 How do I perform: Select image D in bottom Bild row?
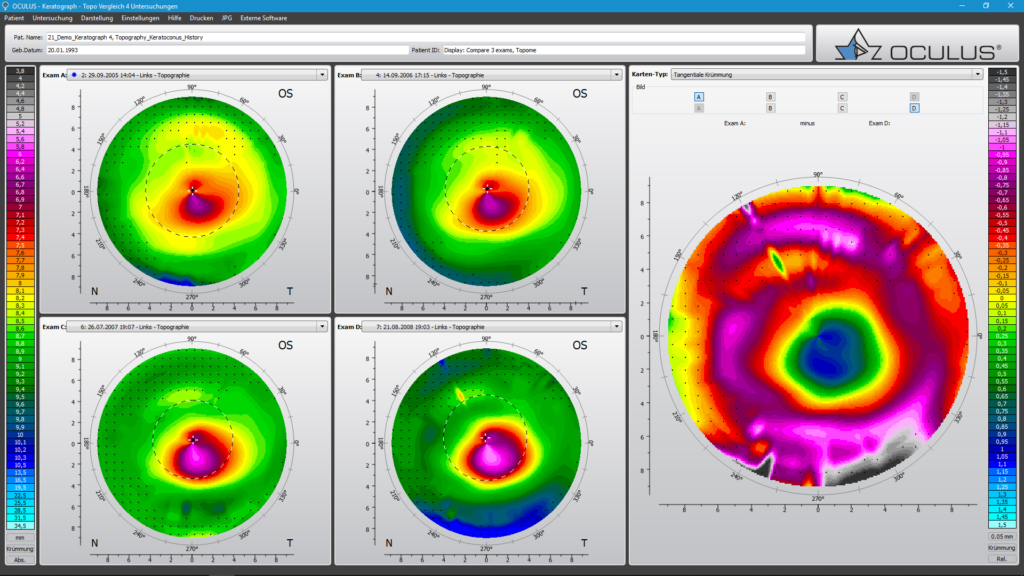(x=914, y=107)
